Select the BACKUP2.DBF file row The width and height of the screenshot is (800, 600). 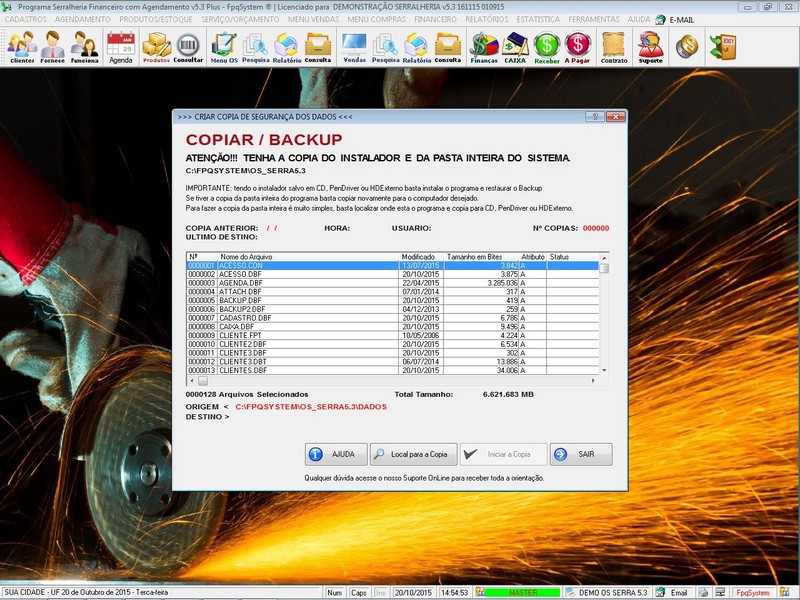[392, 309]
